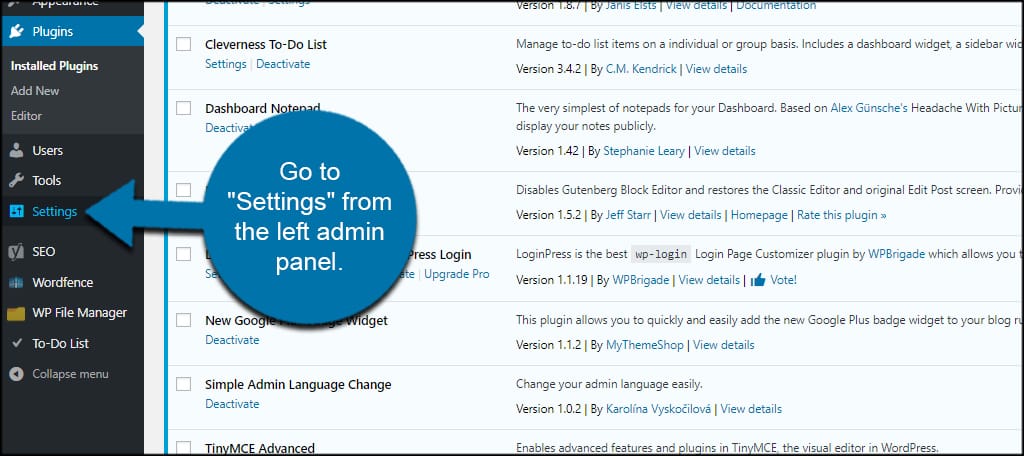Viewport: 1024px width, 456px height.
Task: Click the SEO Yoast icon
Action: pos(16,252)
